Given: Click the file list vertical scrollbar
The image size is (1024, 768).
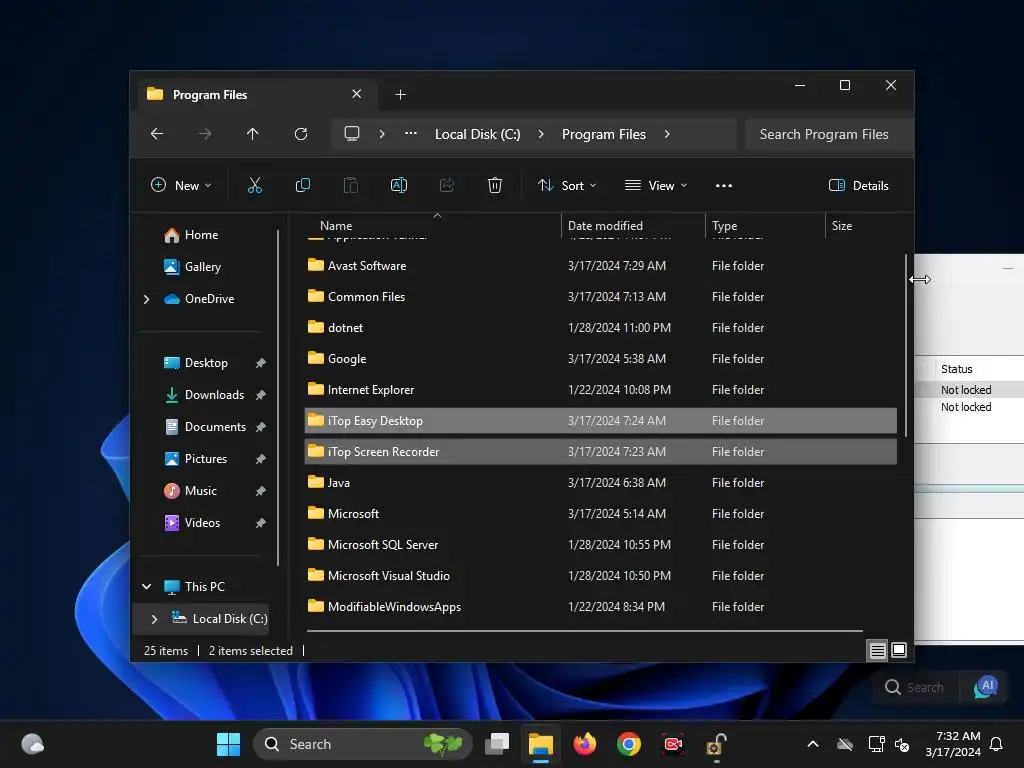Looking at the screenshot, I should pos(906,345).
